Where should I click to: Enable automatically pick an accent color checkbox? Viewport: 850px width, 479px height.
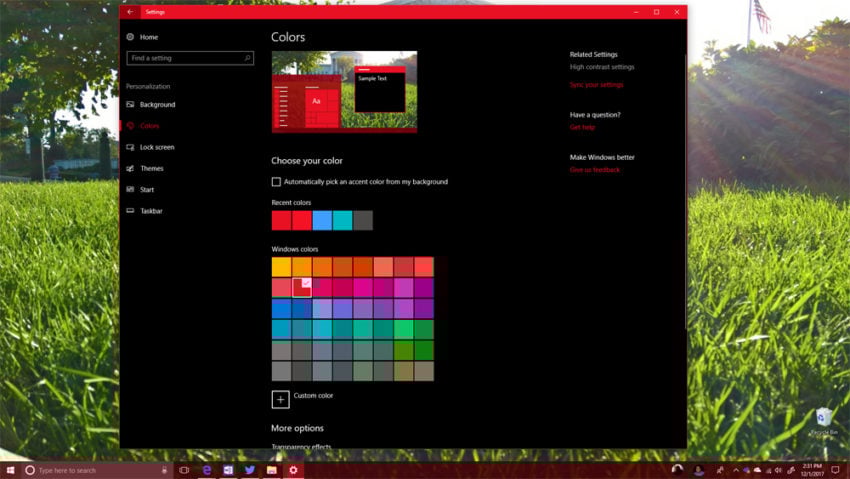click(x=276, y=182)
